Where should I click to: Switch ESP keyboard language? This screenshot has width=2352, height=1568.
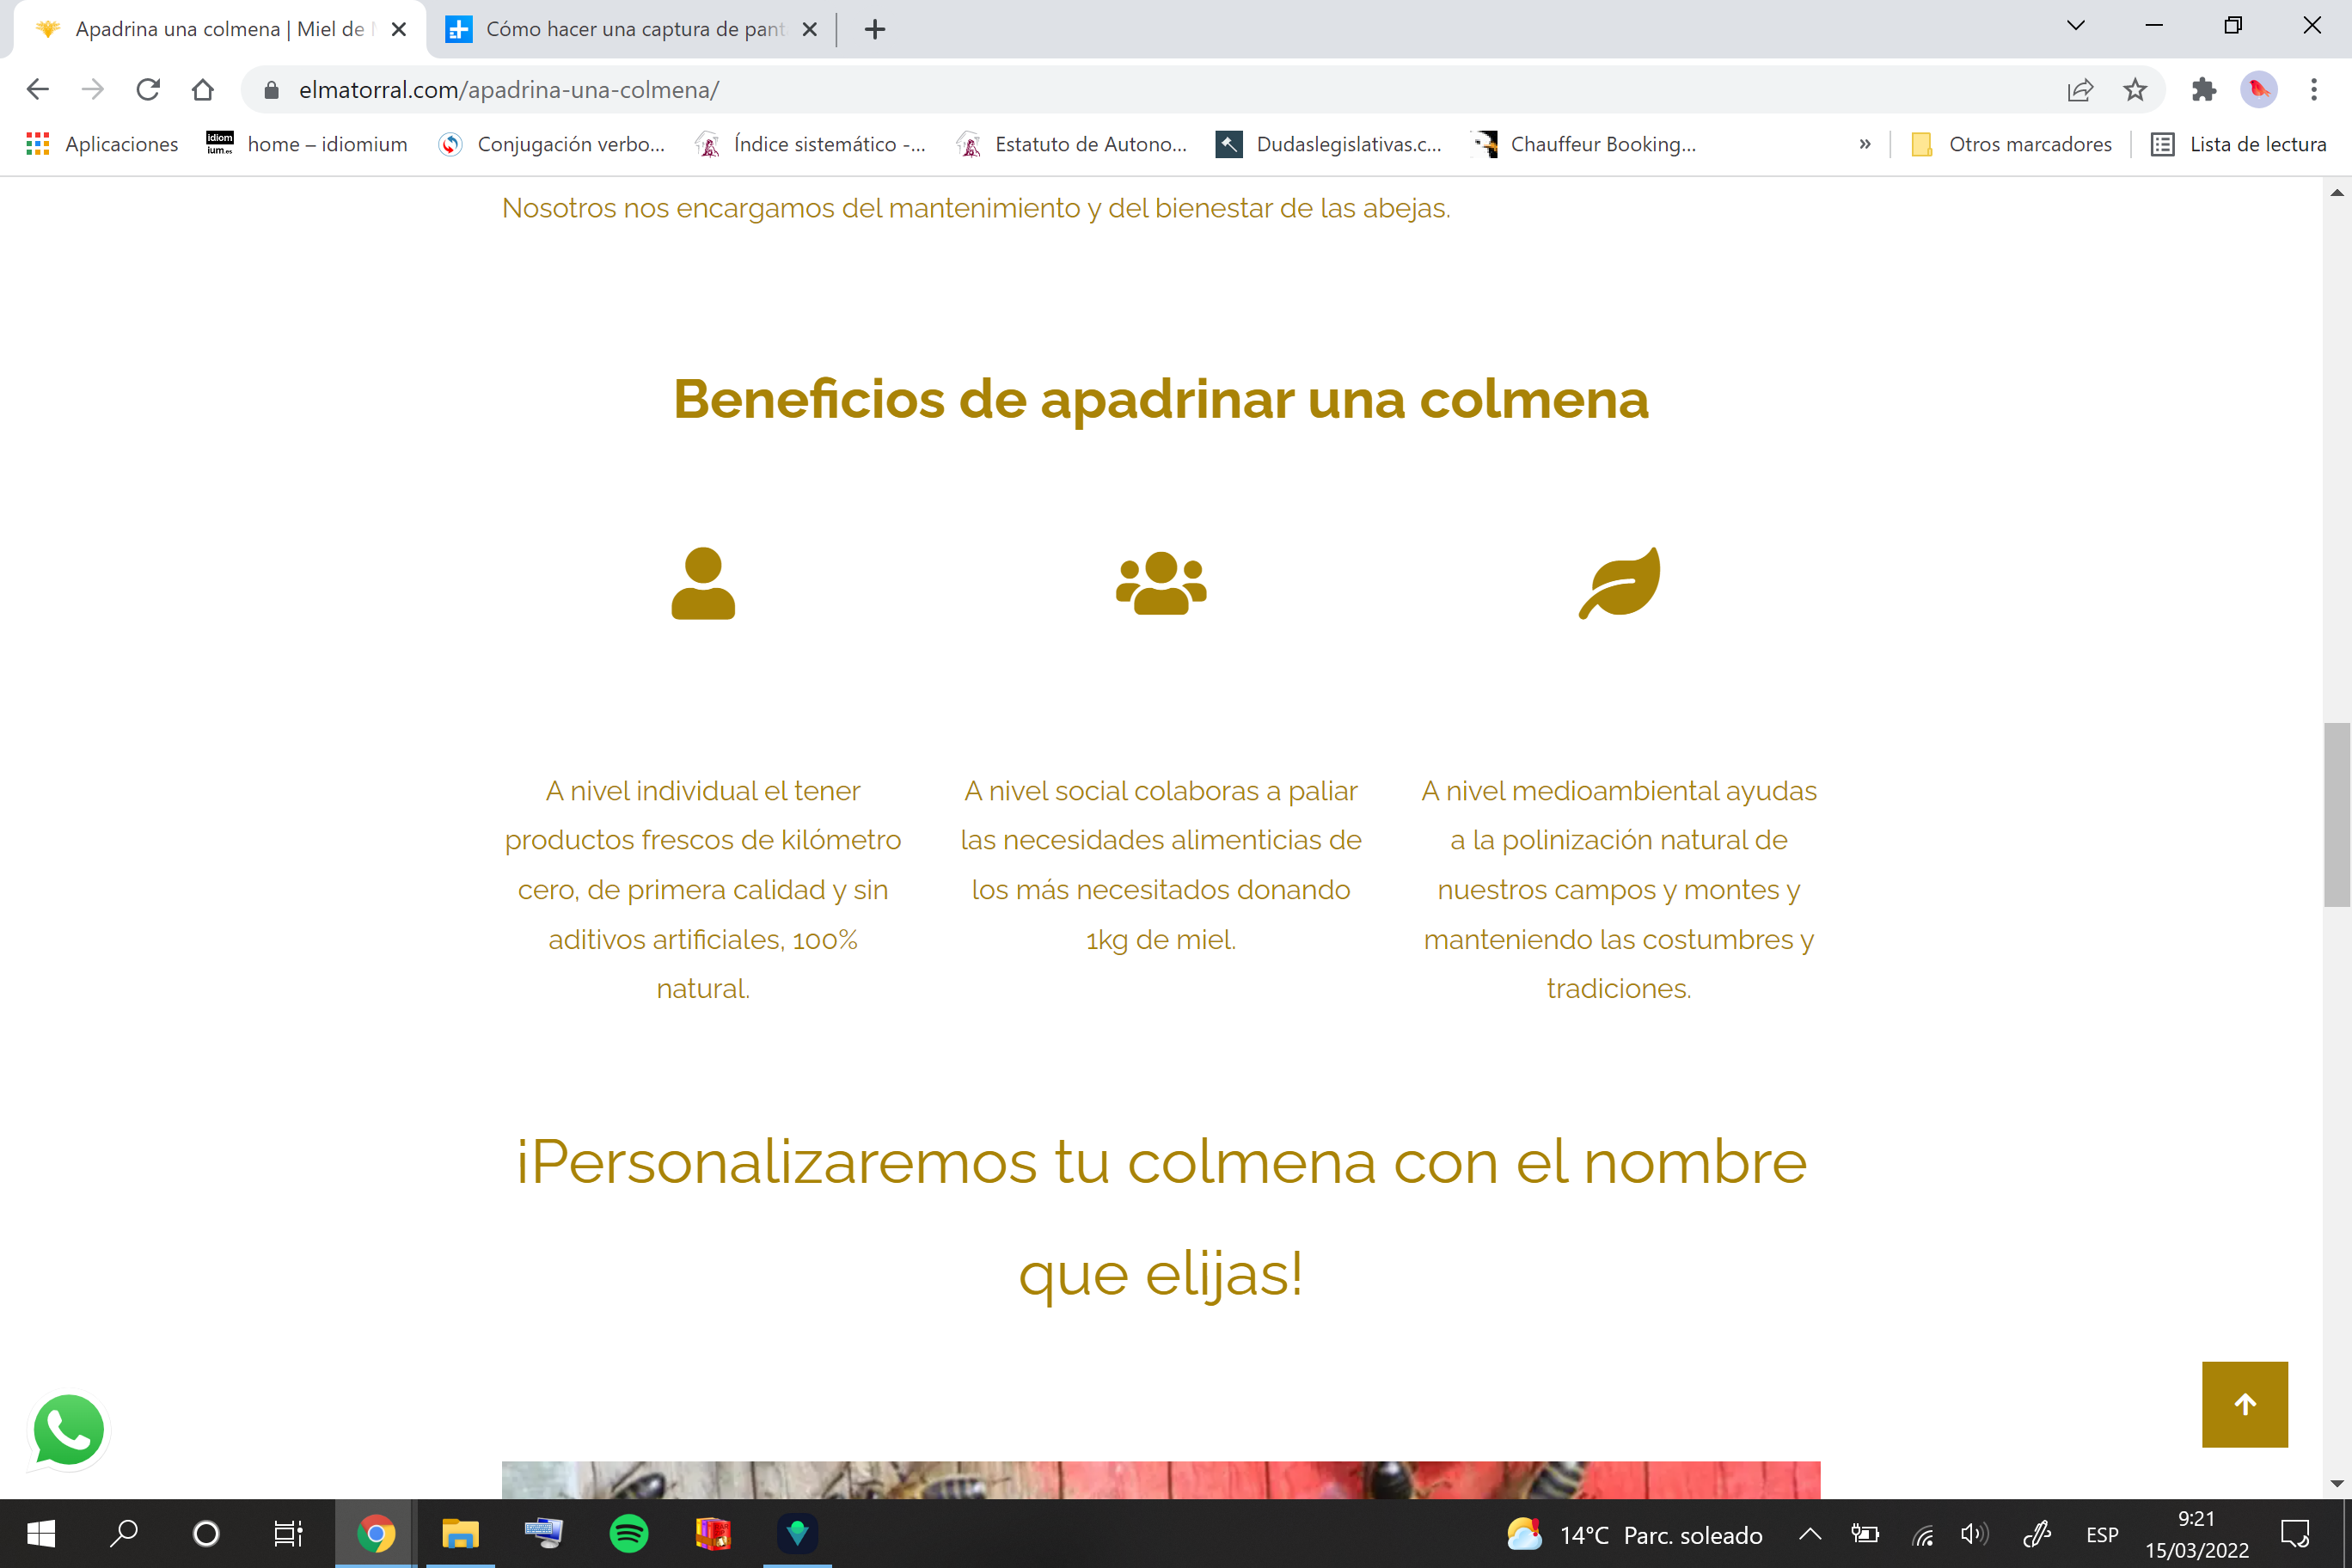pos(2102,1535)
